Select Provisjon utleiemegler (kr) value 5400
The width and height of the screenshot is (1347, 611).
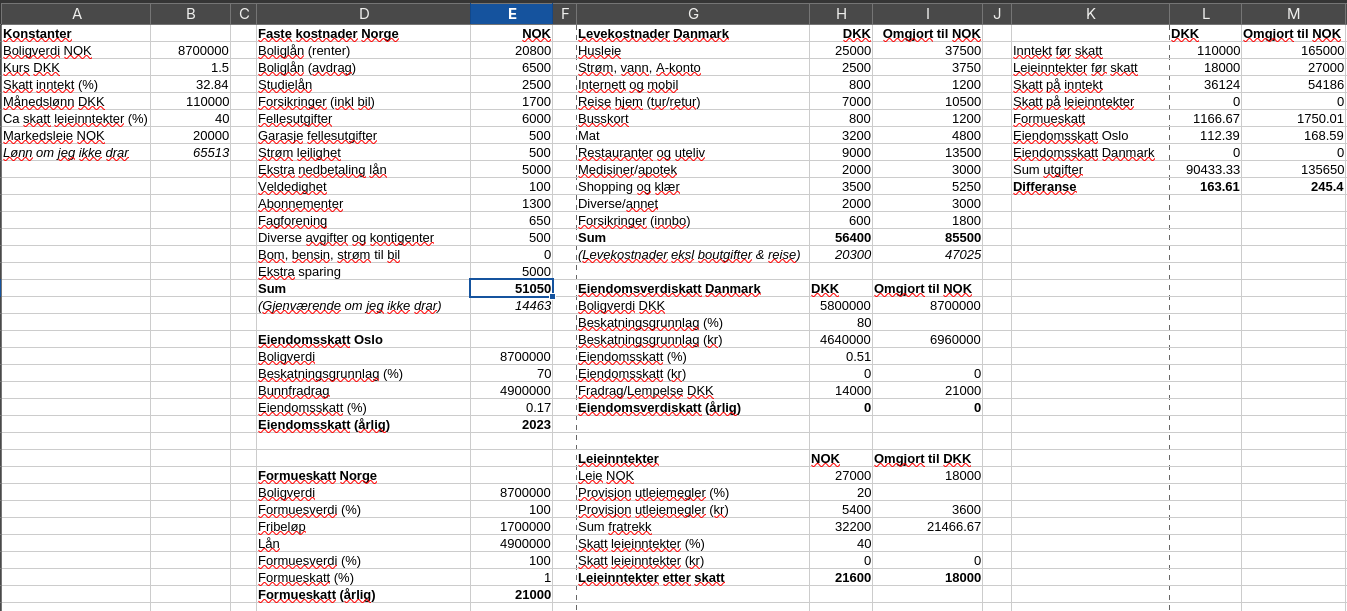click(x=841, y=509)
